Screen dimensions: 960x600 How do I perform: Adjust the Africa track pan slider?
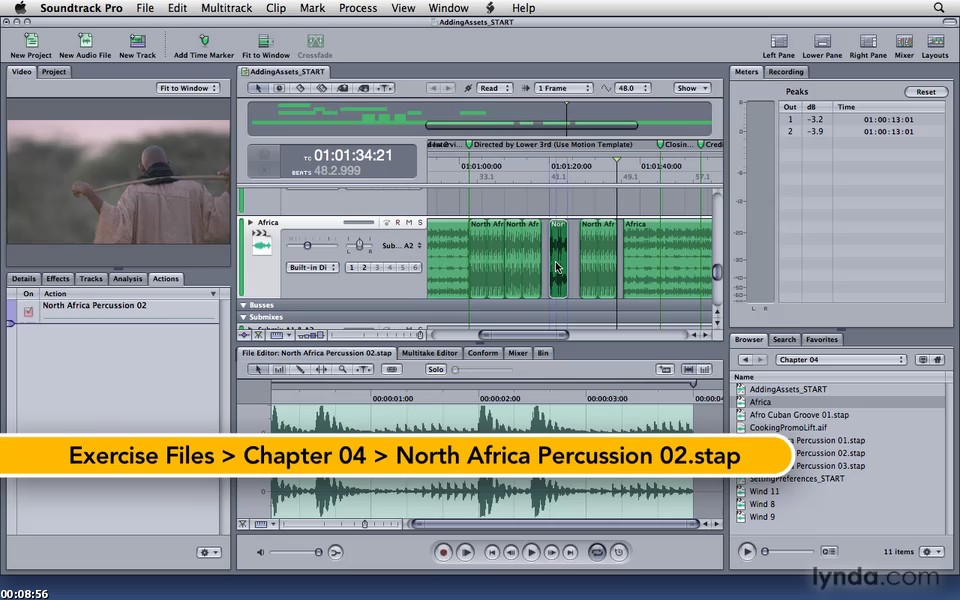pos(359,245)
